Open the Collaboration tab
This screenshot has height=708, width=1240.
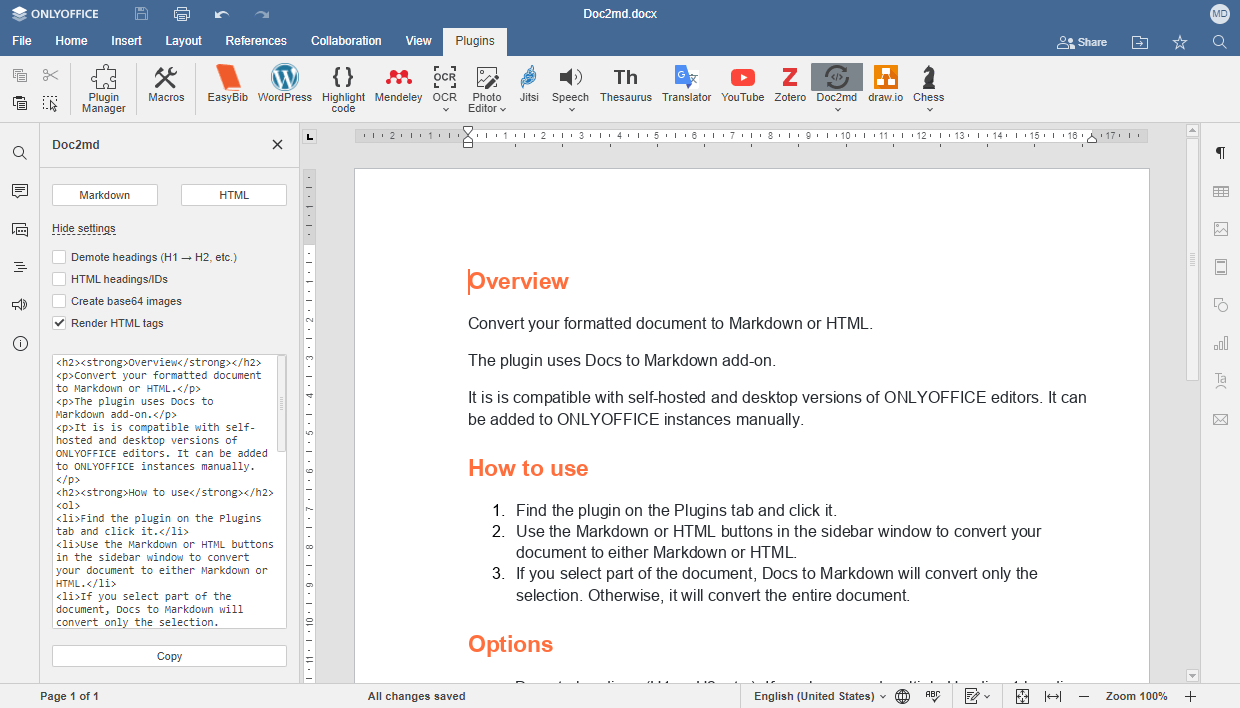point(346,41)
